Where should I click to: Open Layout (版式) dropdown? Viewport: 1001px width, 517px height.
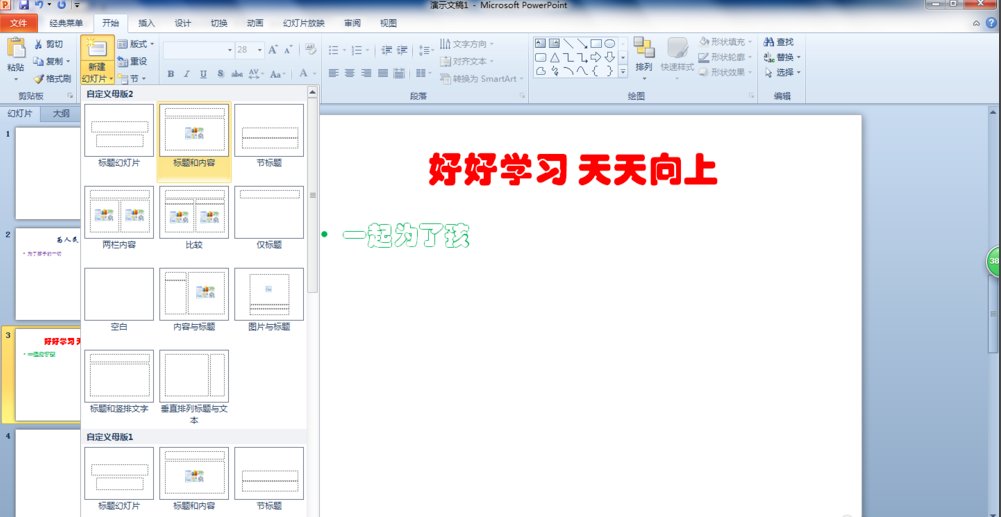pyautogui.click(x=136, y=44)
